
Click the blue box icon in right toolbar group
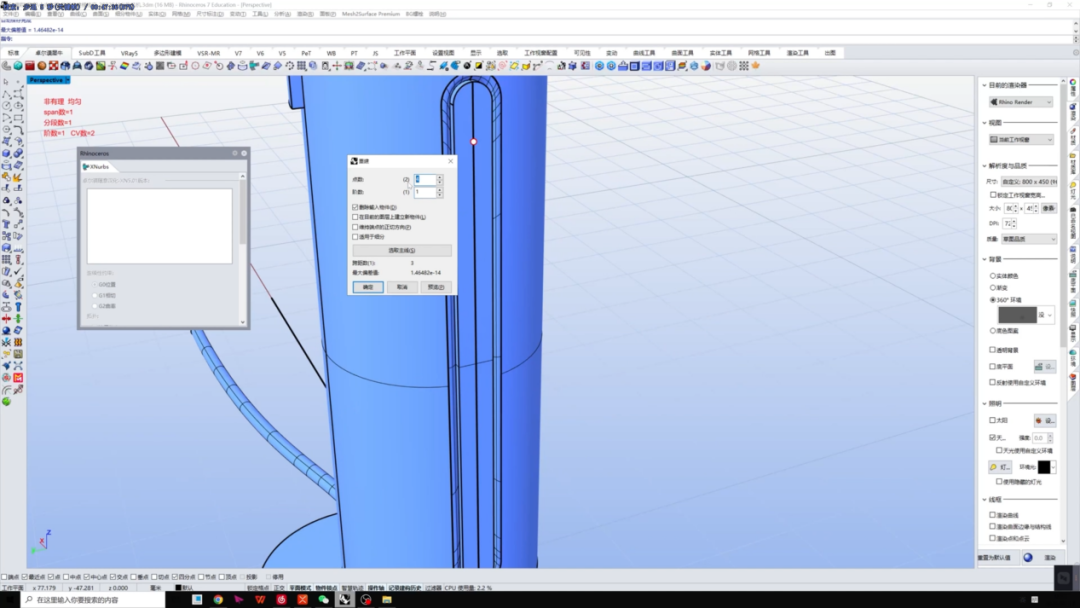[634, 66]
